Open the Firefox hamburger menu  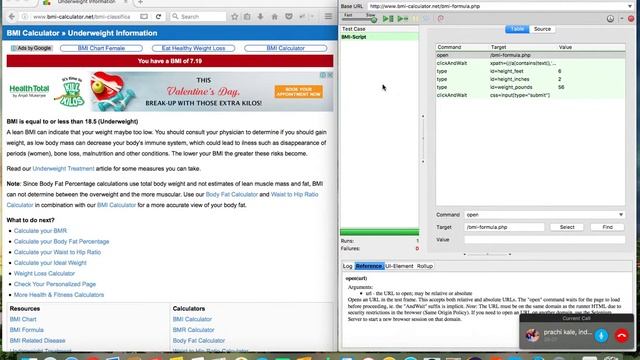pos(328,17)
